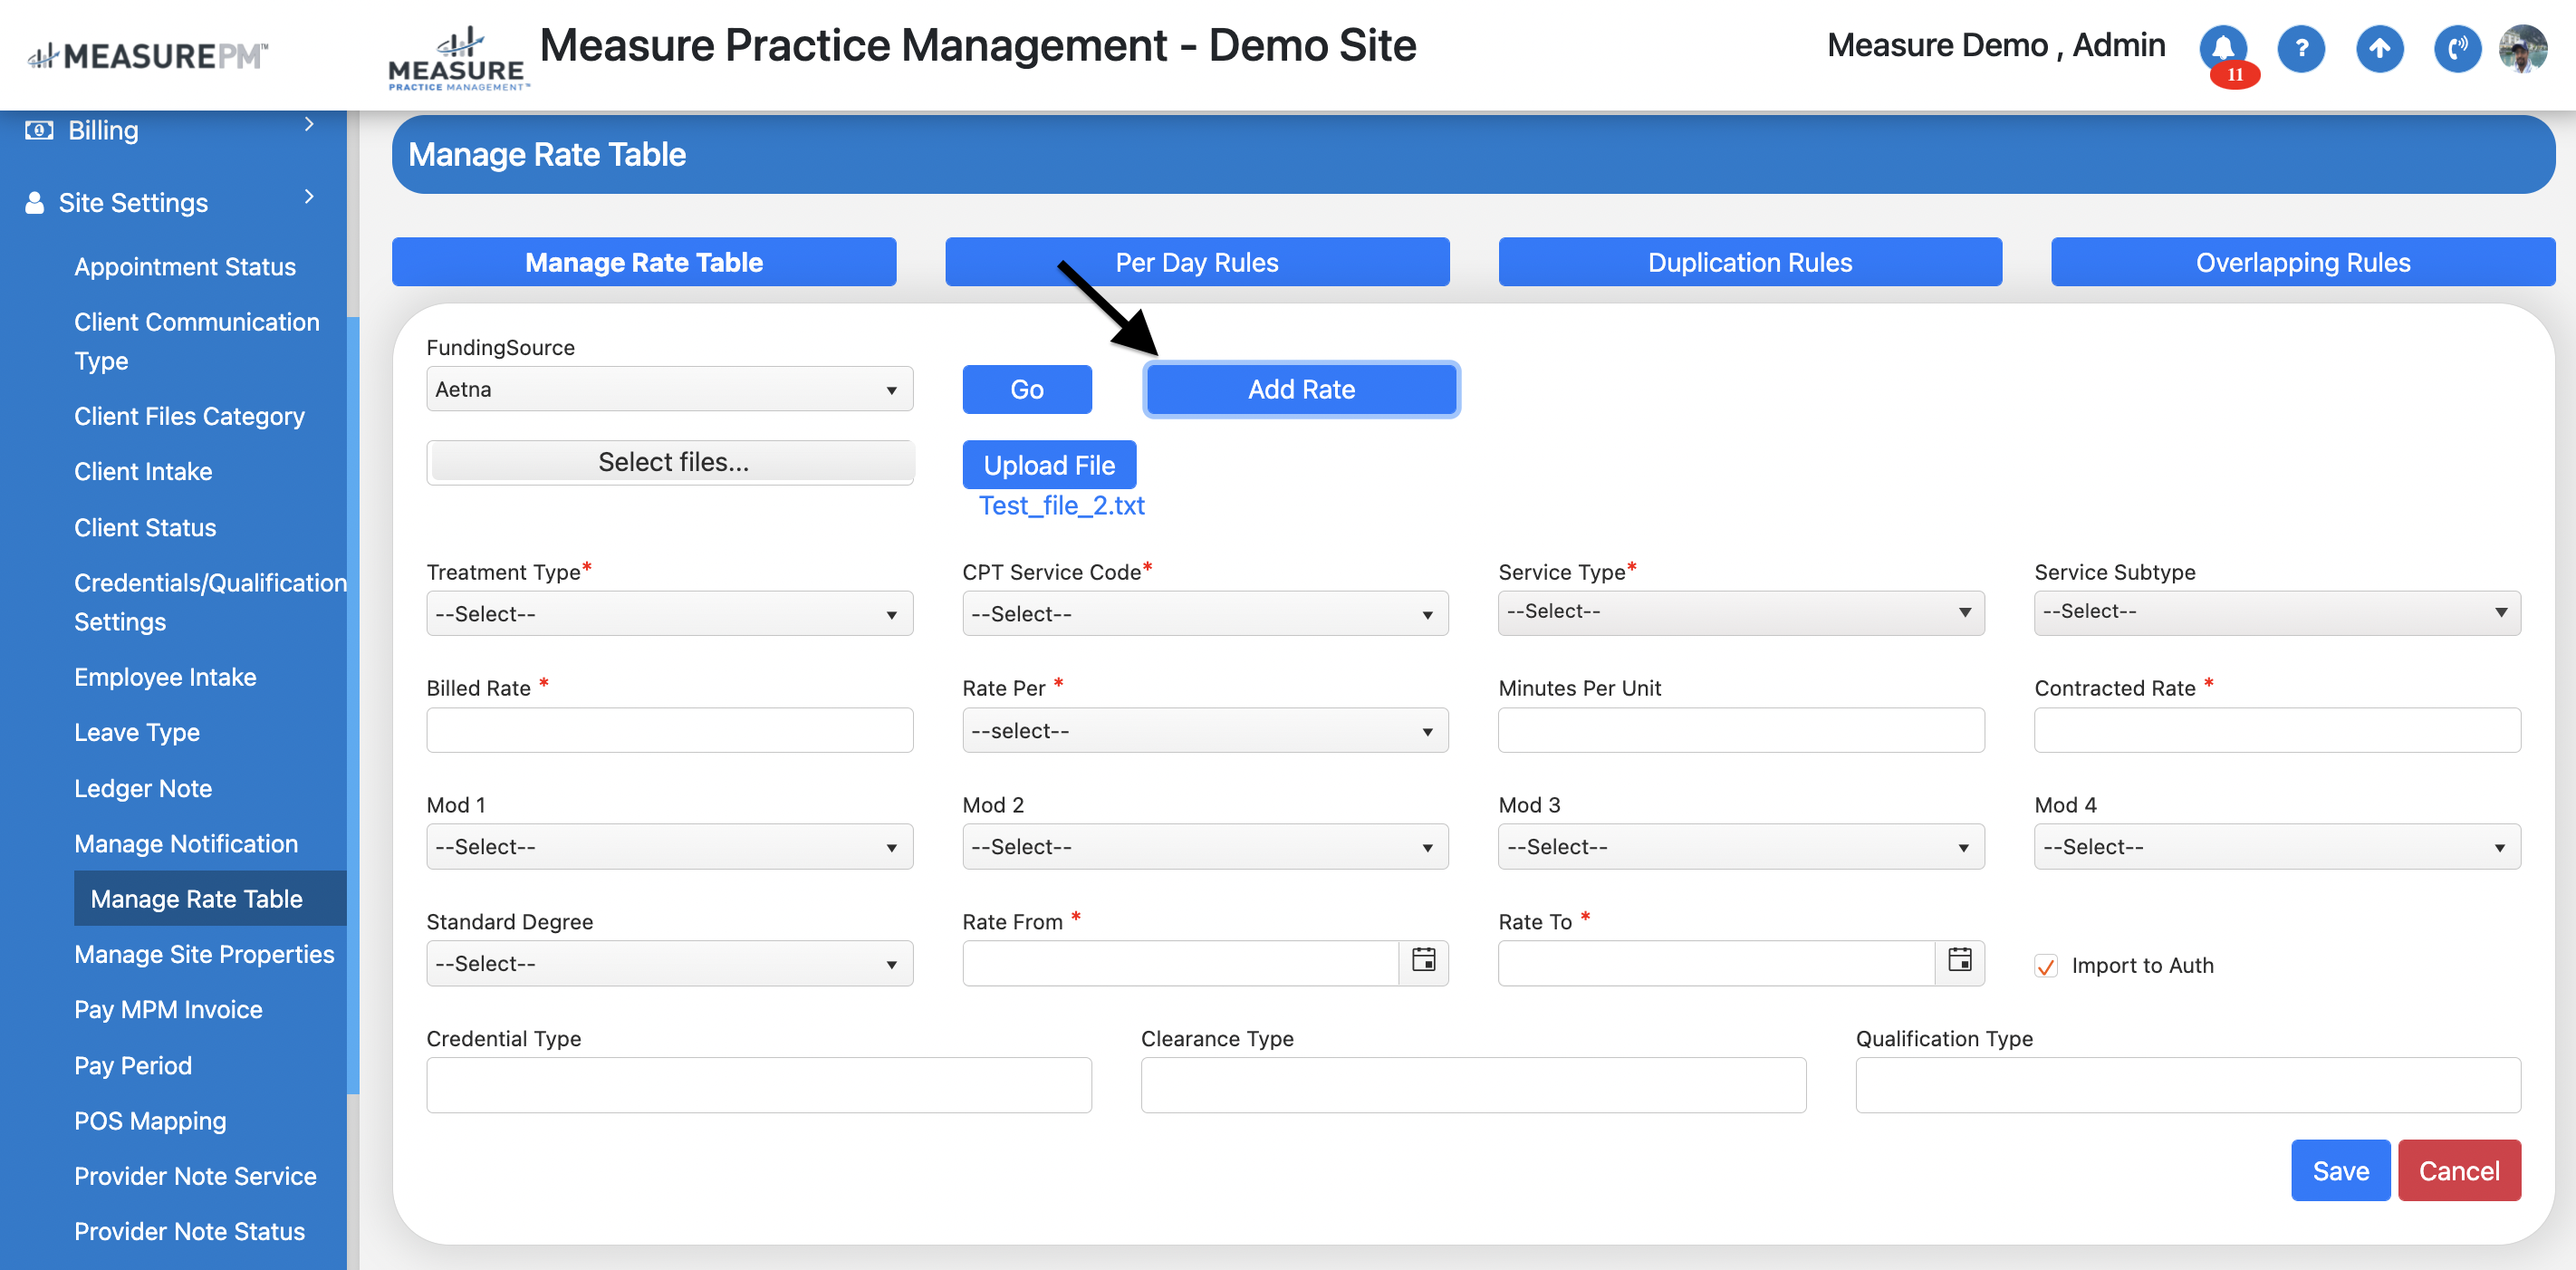
Task: Open the FundingSource Aetna dropdown
Action: click(669, 390)
